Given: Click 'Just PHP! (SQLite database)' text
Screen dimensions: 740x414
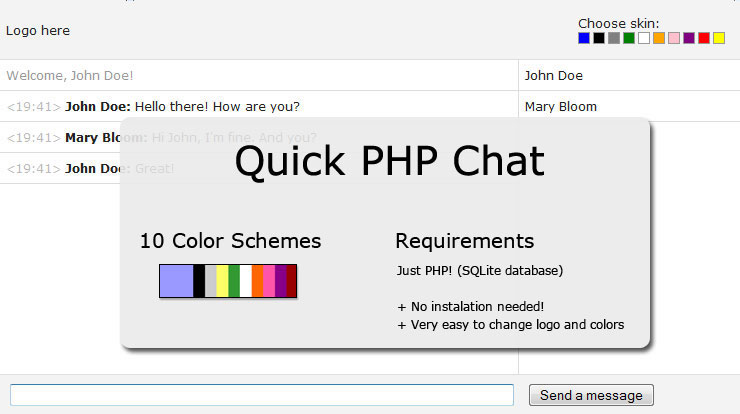Looking at the screenshot, I should click(479, 270).
